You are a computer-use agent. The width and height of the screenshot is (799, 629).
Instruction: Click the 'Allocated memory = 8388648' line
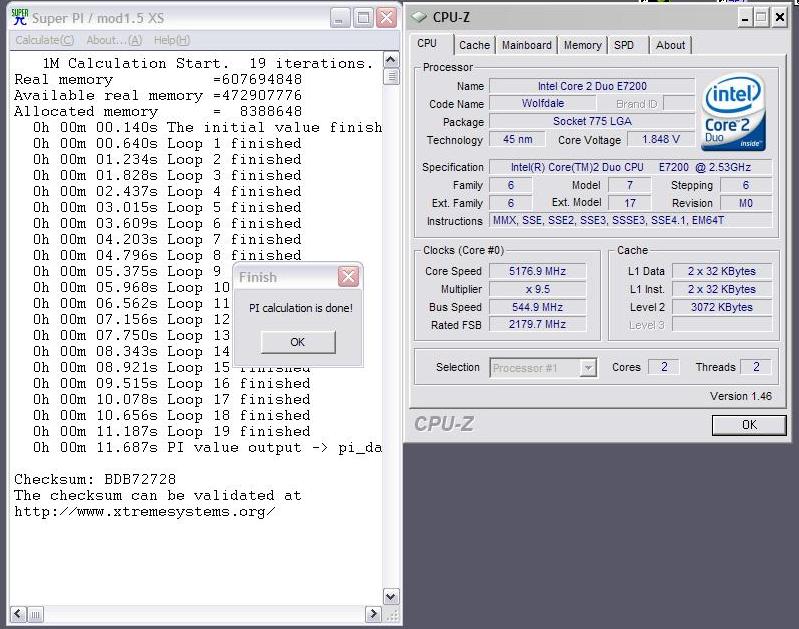pyautogui.click(x=158, y=111)
